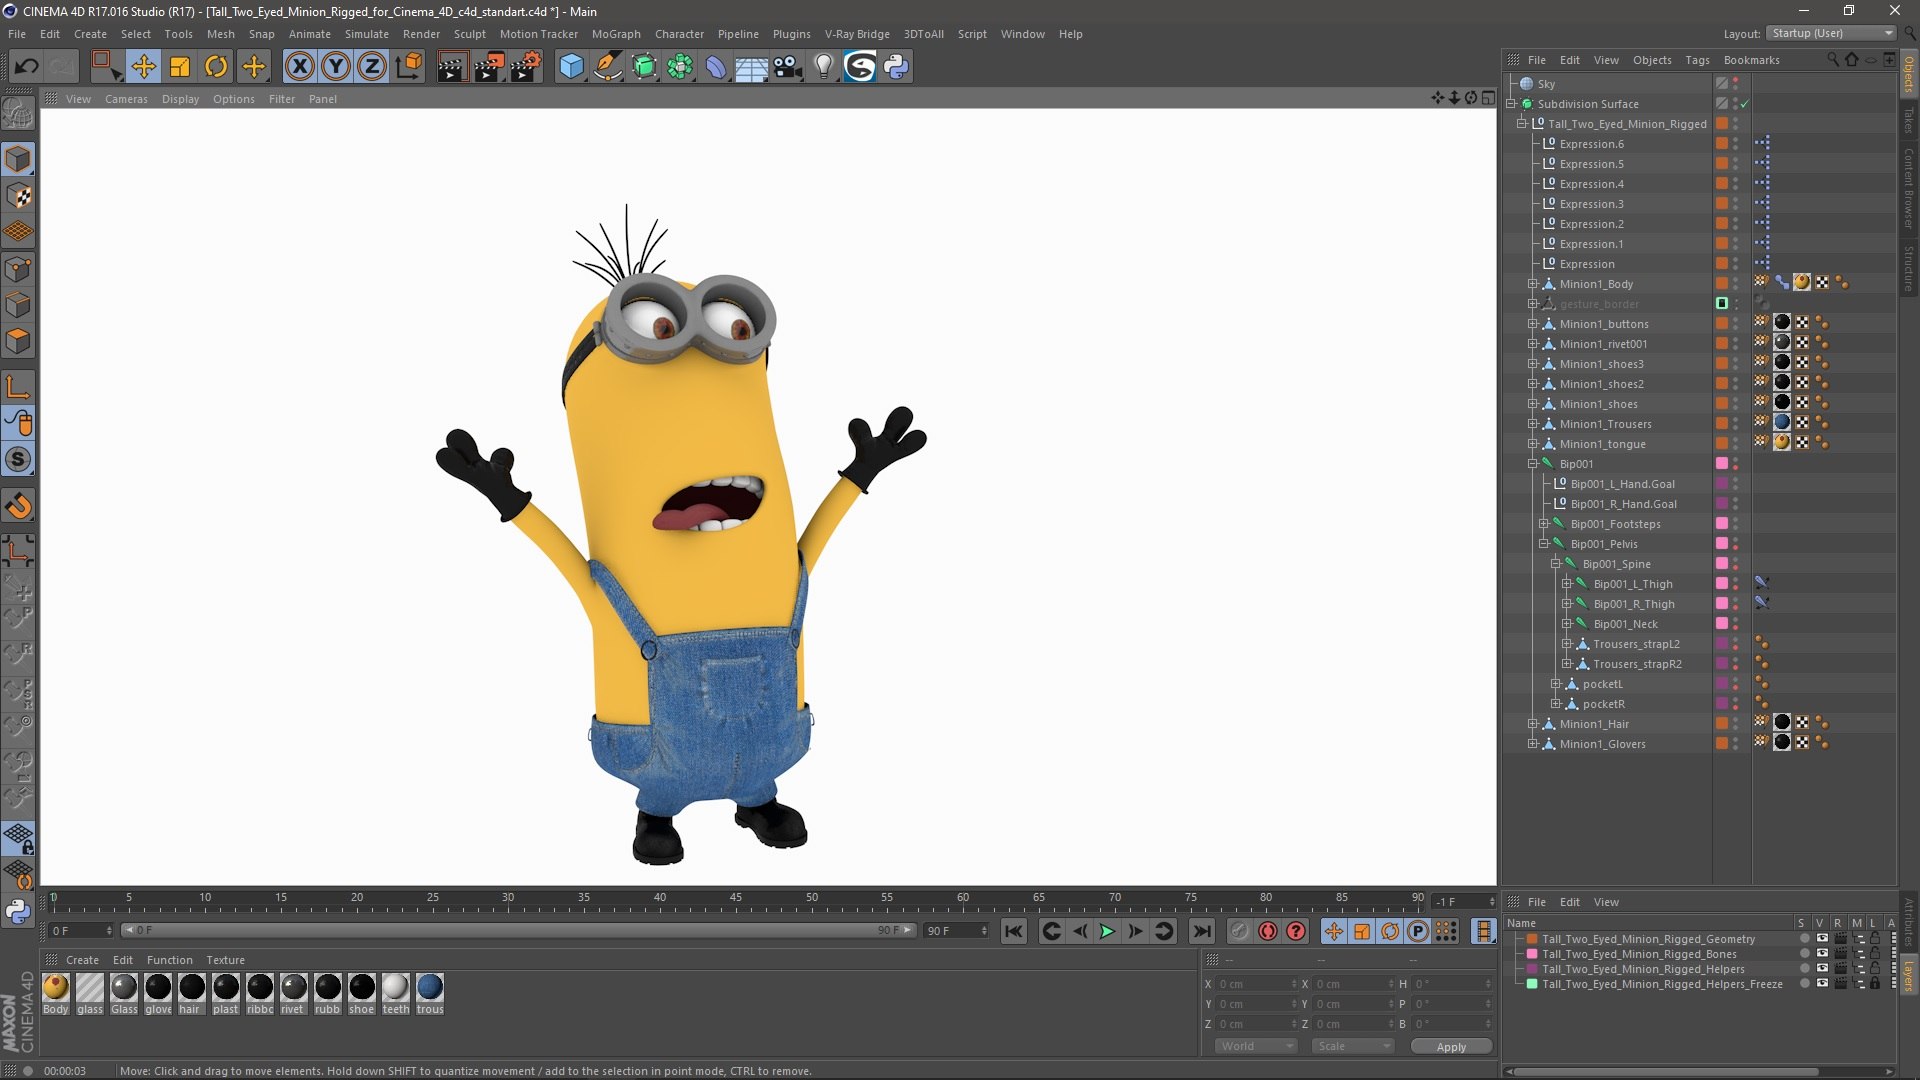Activate the Rotate tool
The width and height of the screenshot is (1920, 1080).
[216, 67]
